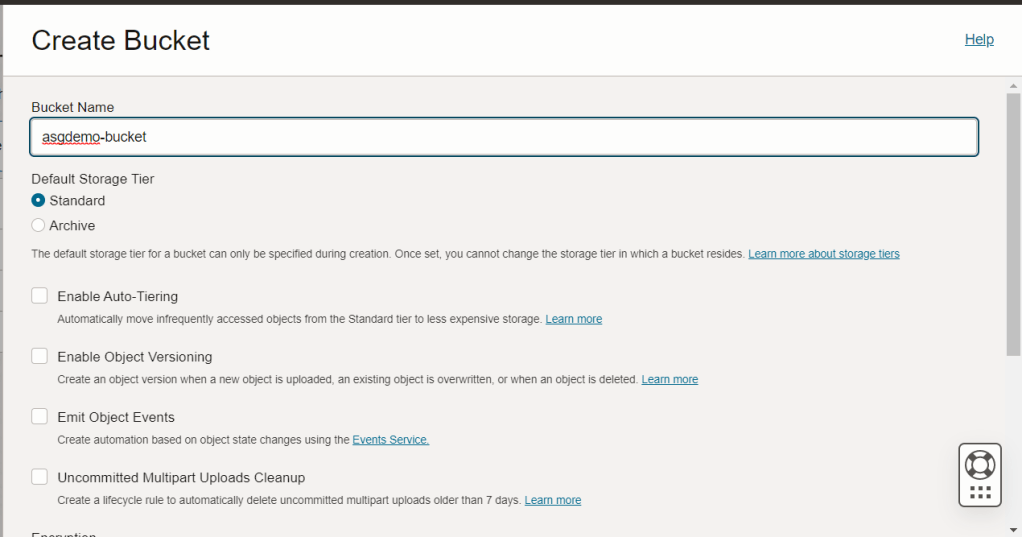Open the lifebuoy support help icon

point(979,464)
